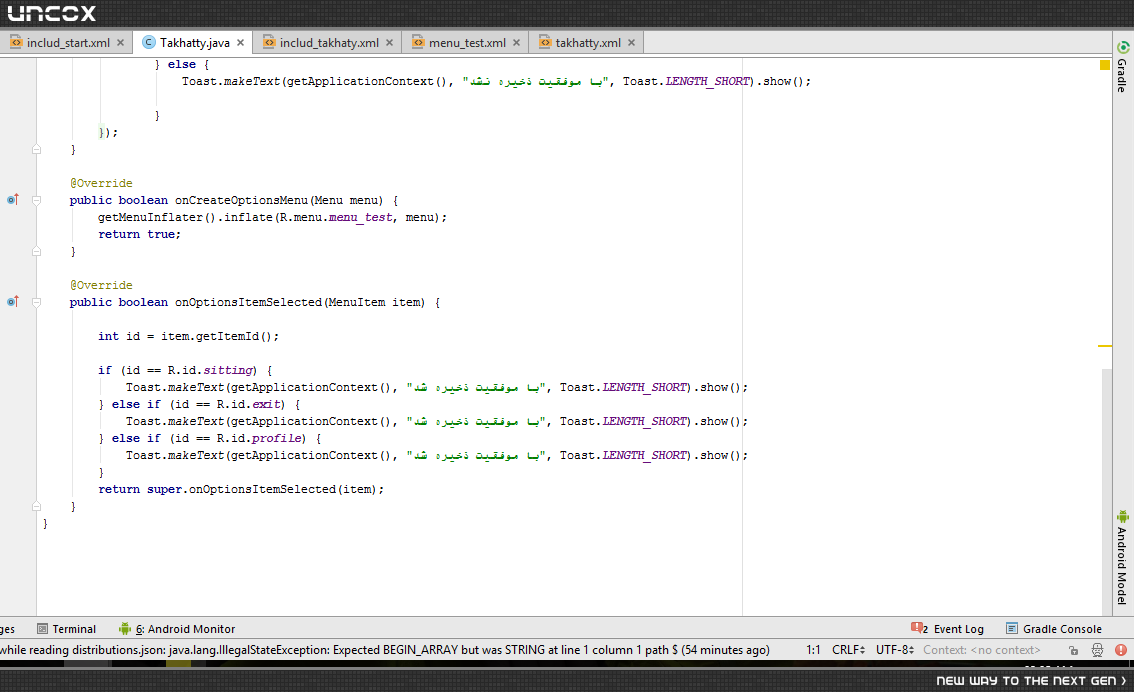The height and width of the screenshot is (692, 1134).
Task: Open the Gradle tool window
Action: pyautogui.click(x=1122, y=75)
